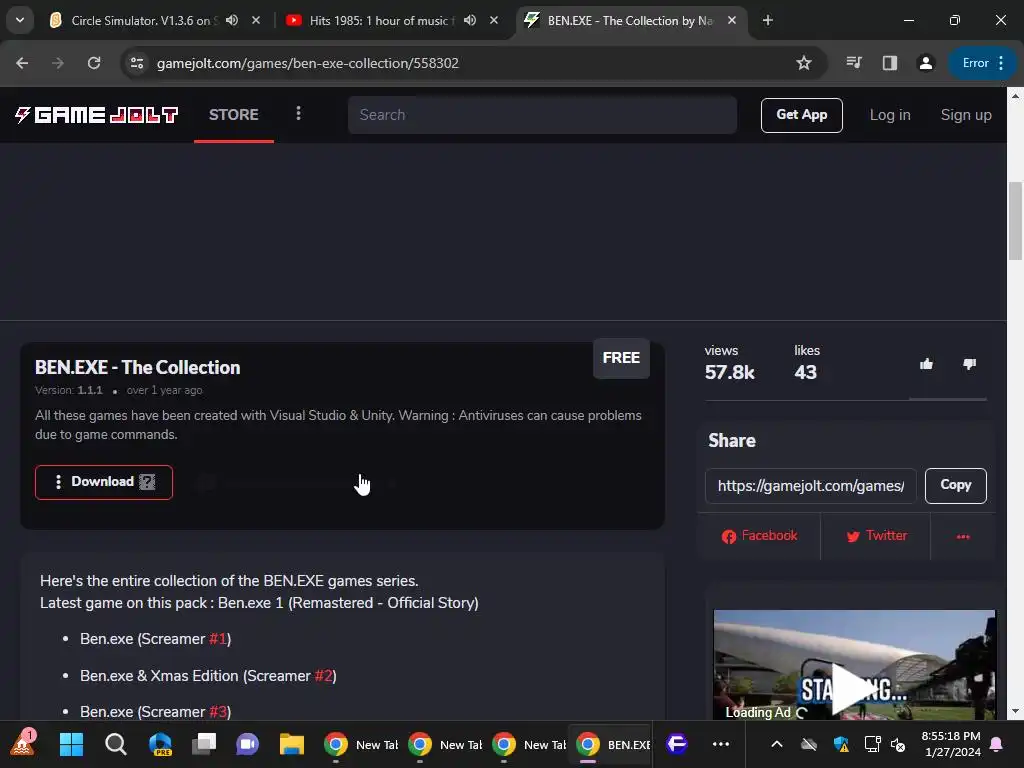Screen dimensions: 1024x768
Task: Open the browser side panel
Action: [889, 63]
